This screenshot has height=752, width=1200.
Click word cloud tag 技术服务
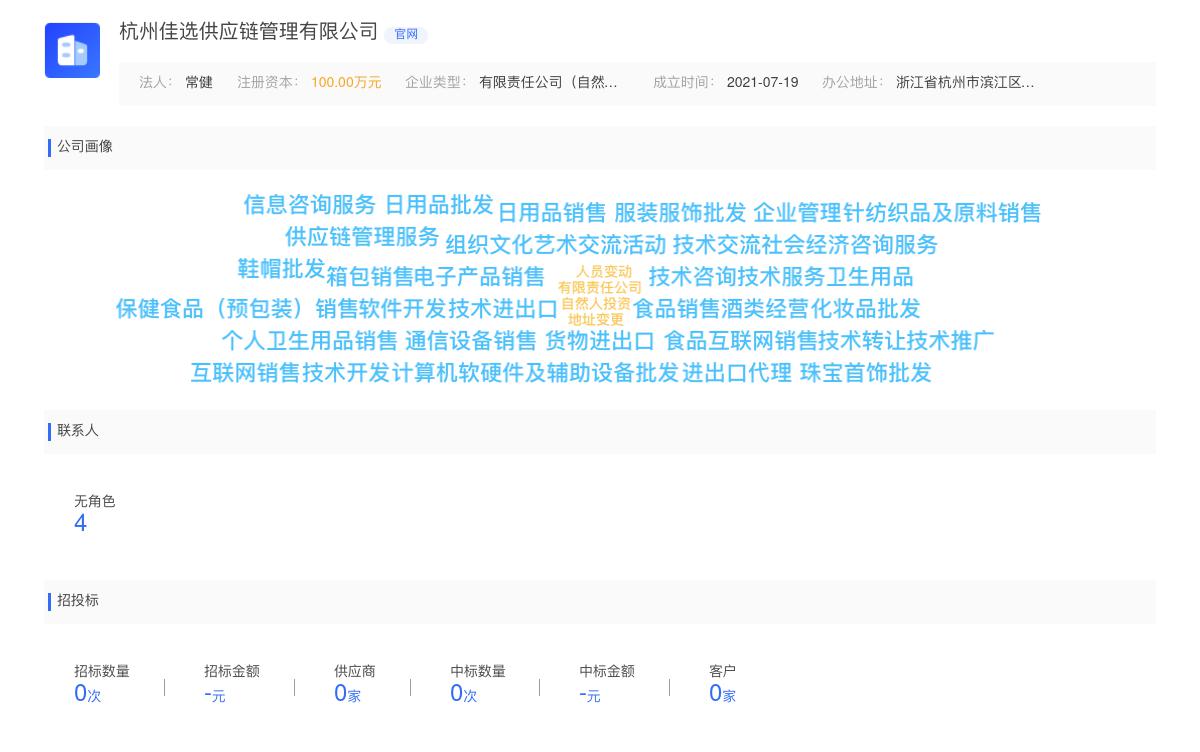(781, 277)
